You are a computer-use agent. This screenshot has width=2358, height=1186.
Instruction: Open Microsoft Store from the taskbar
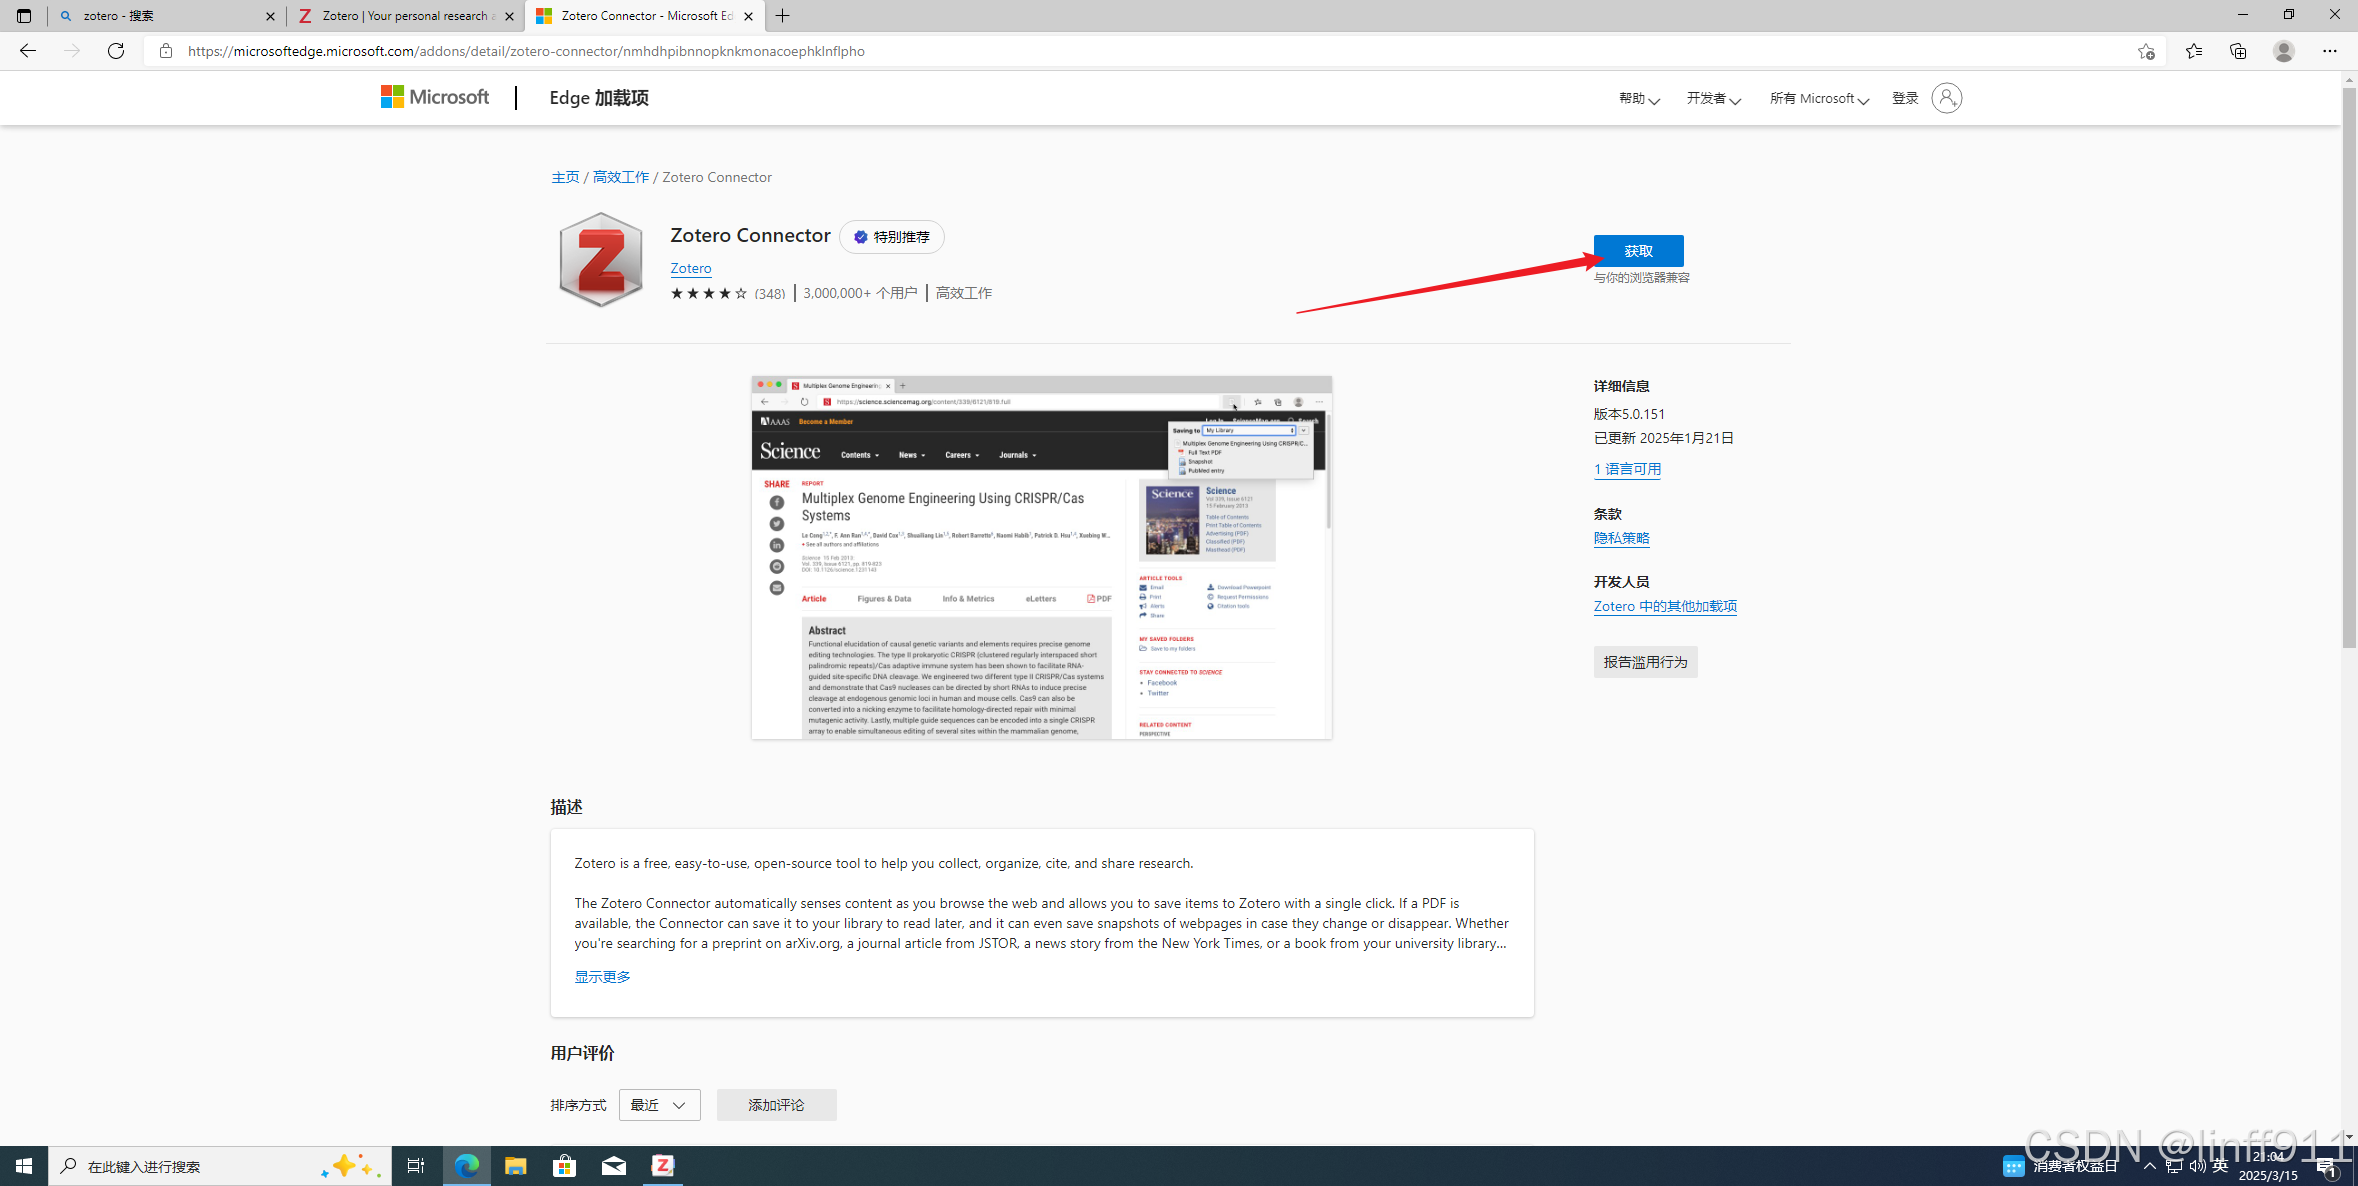(x=565, y=1165)
